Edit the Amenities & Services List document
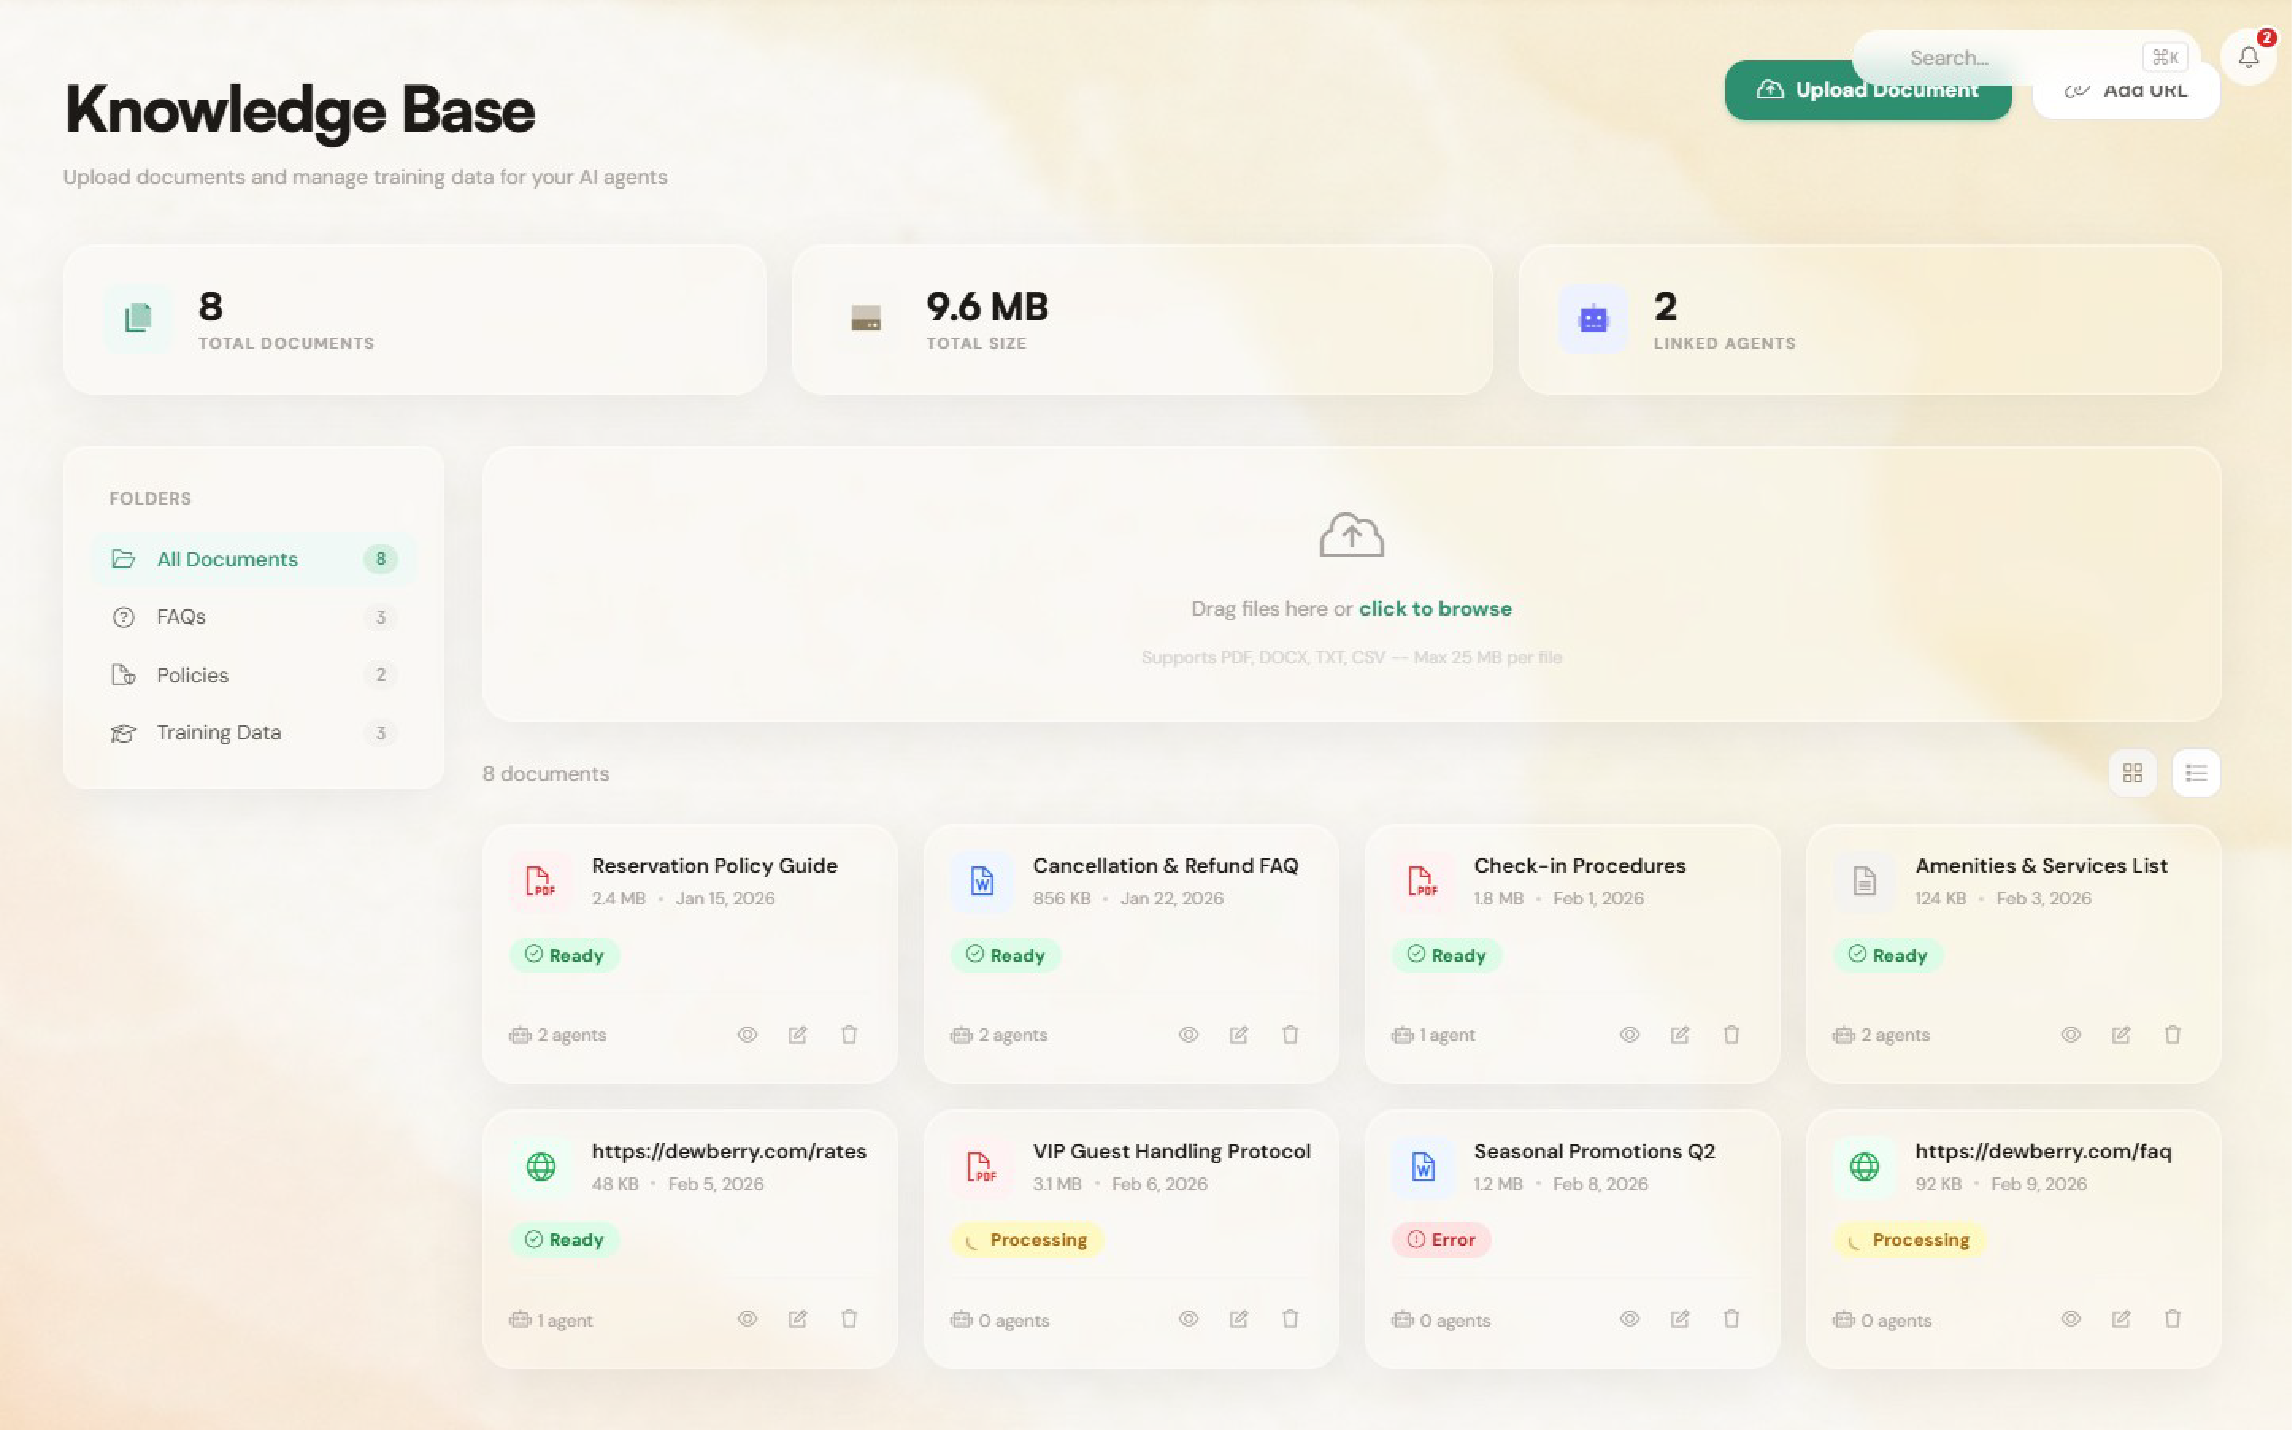Screen dimensions: 2292x1430 click(2121, 1035)
